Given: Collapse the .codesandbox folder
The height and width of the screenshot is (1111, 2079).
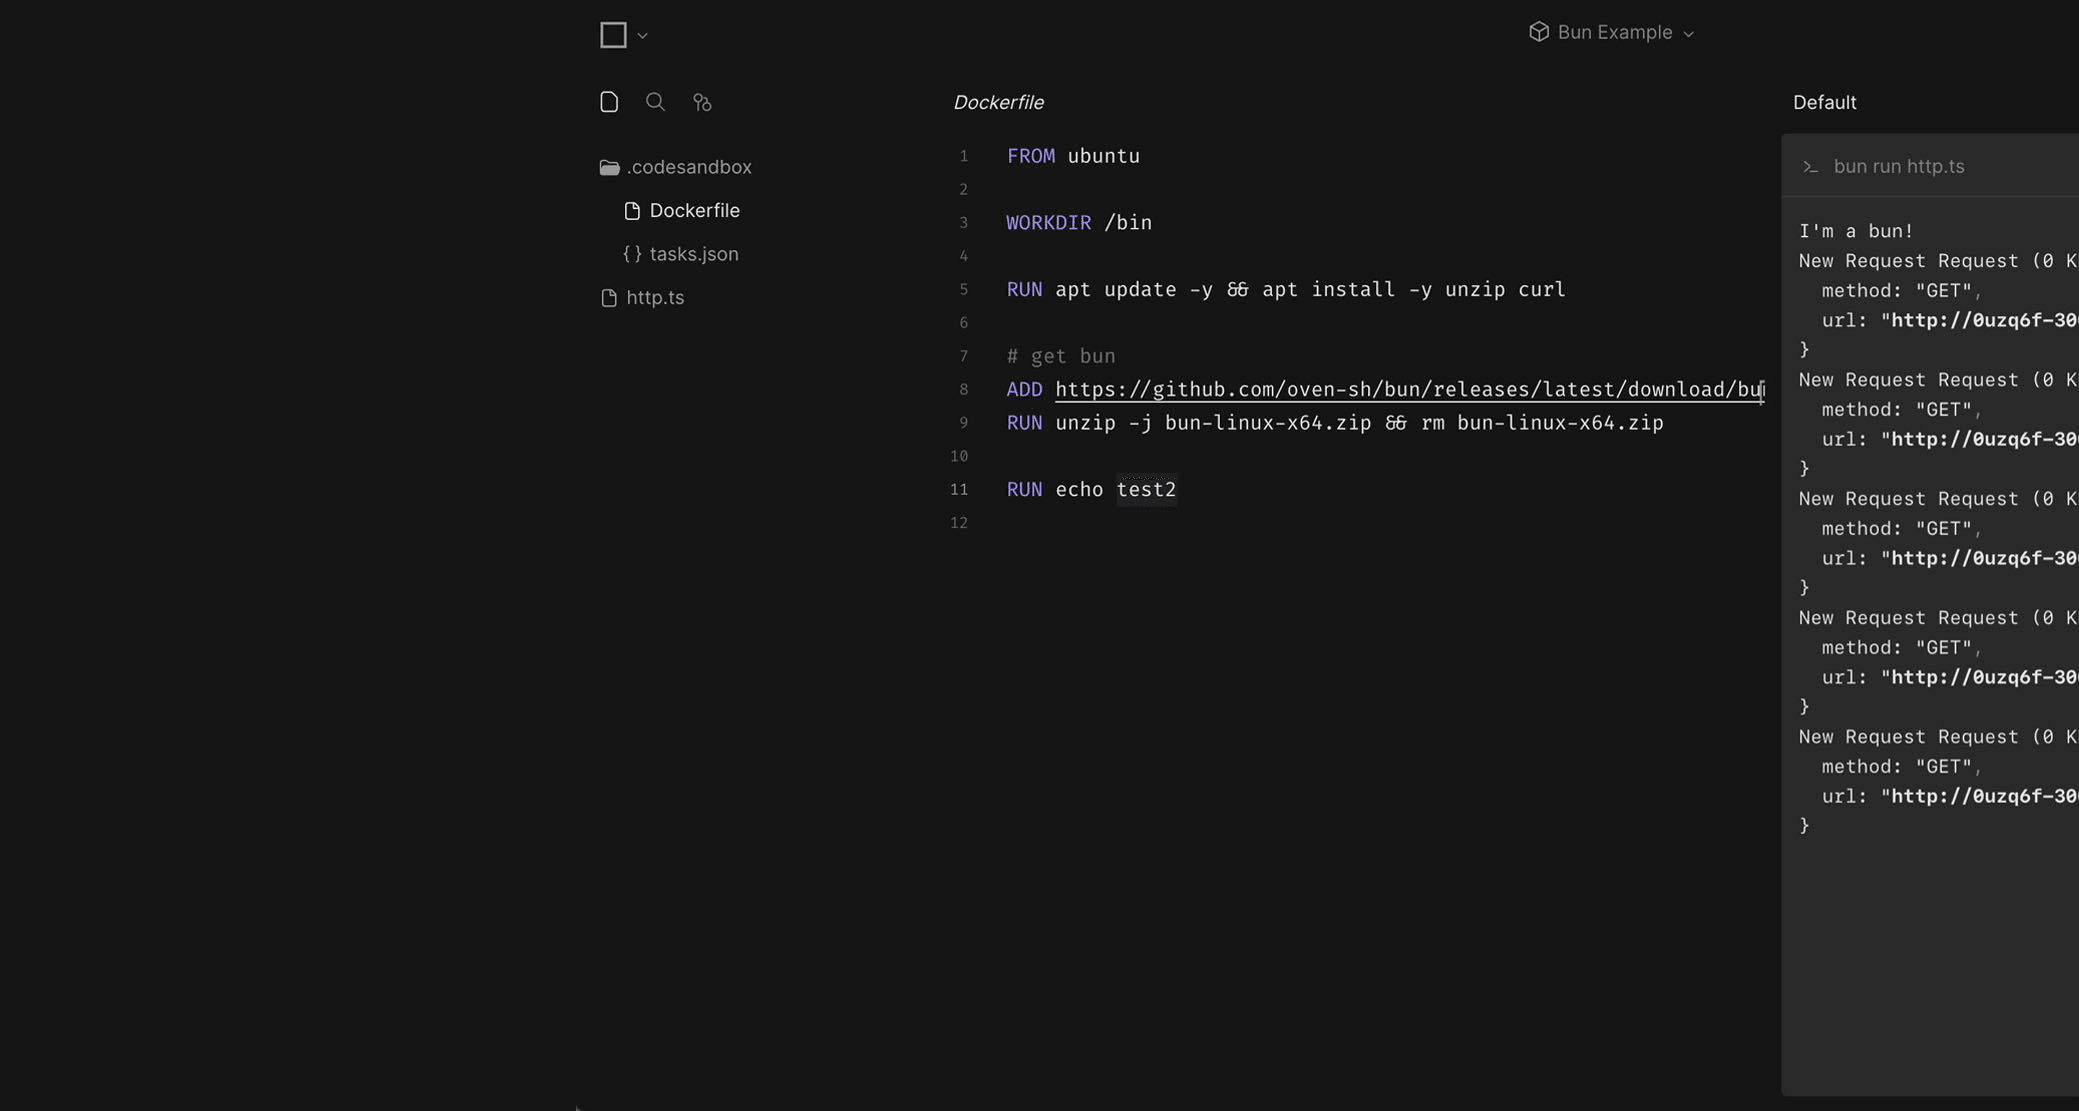Looking at the screenshot, I should [x=688, y=166].
